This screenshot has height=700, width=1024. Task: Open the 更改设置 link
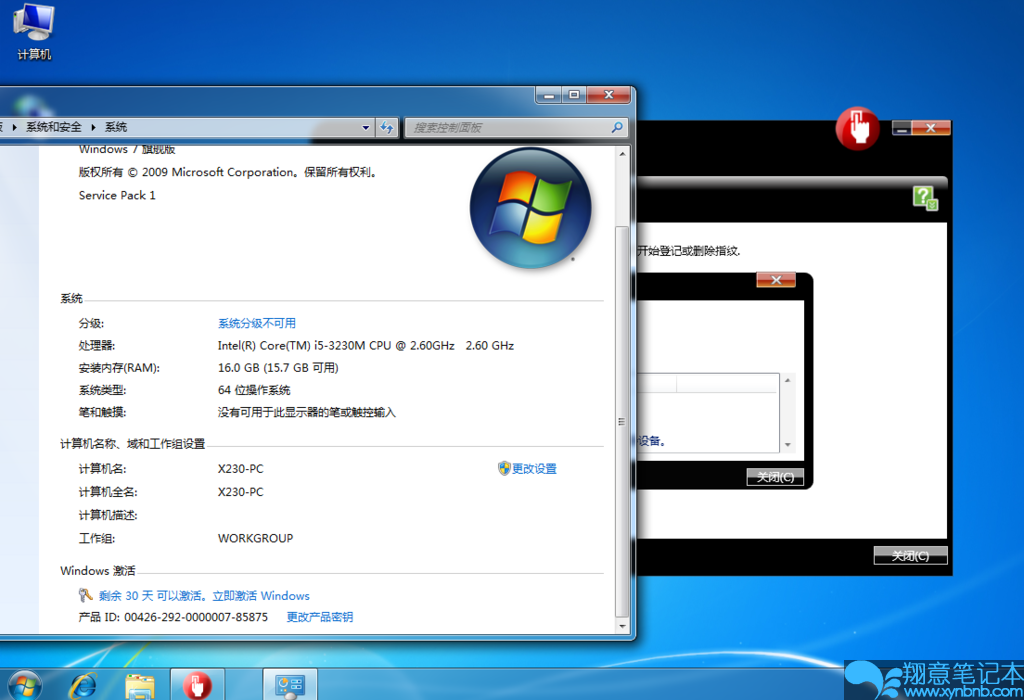[534, 468]
